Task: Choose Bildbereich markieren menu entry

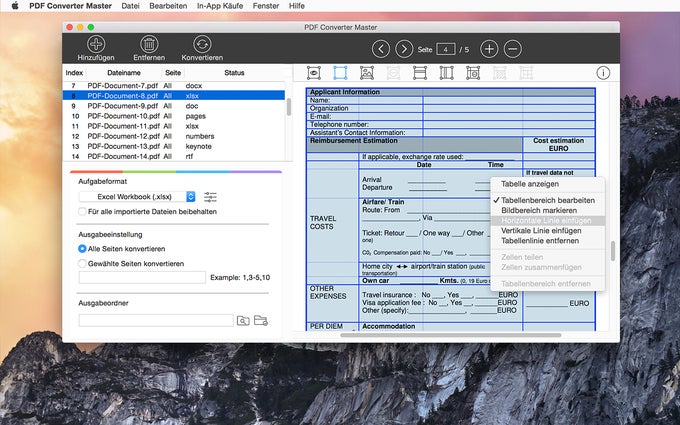Action: [x=548, y=210]
